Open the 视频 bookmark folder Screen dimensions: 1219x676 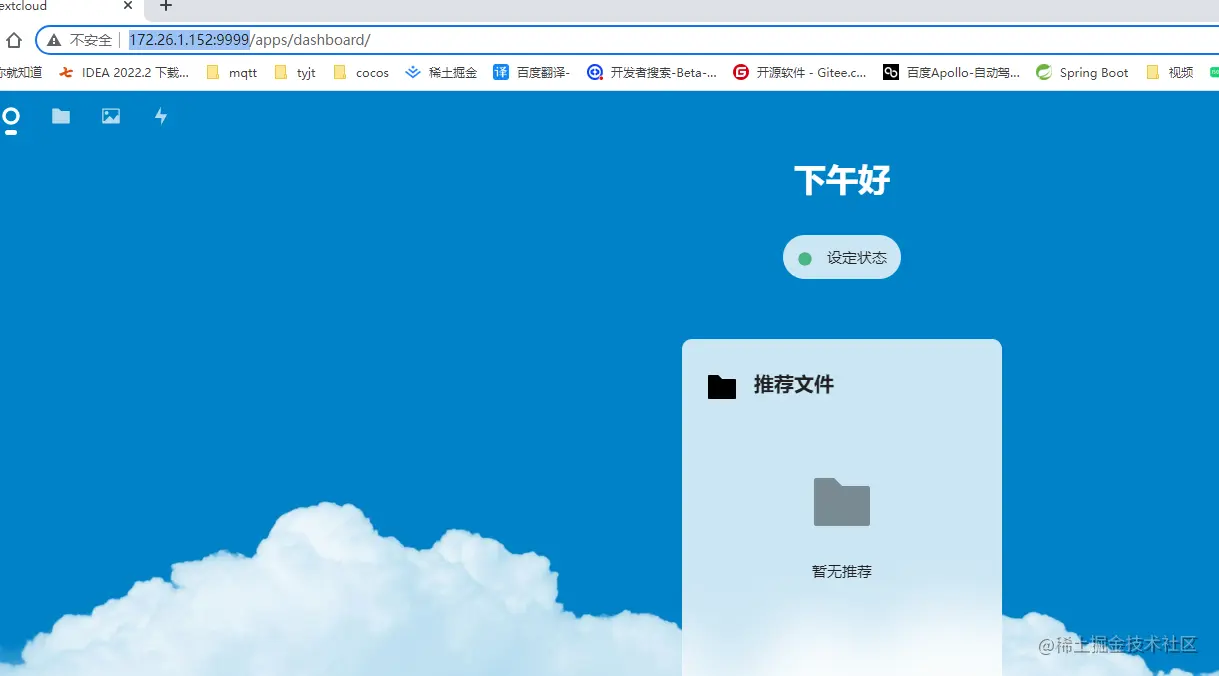click(x=1170, y=72)
